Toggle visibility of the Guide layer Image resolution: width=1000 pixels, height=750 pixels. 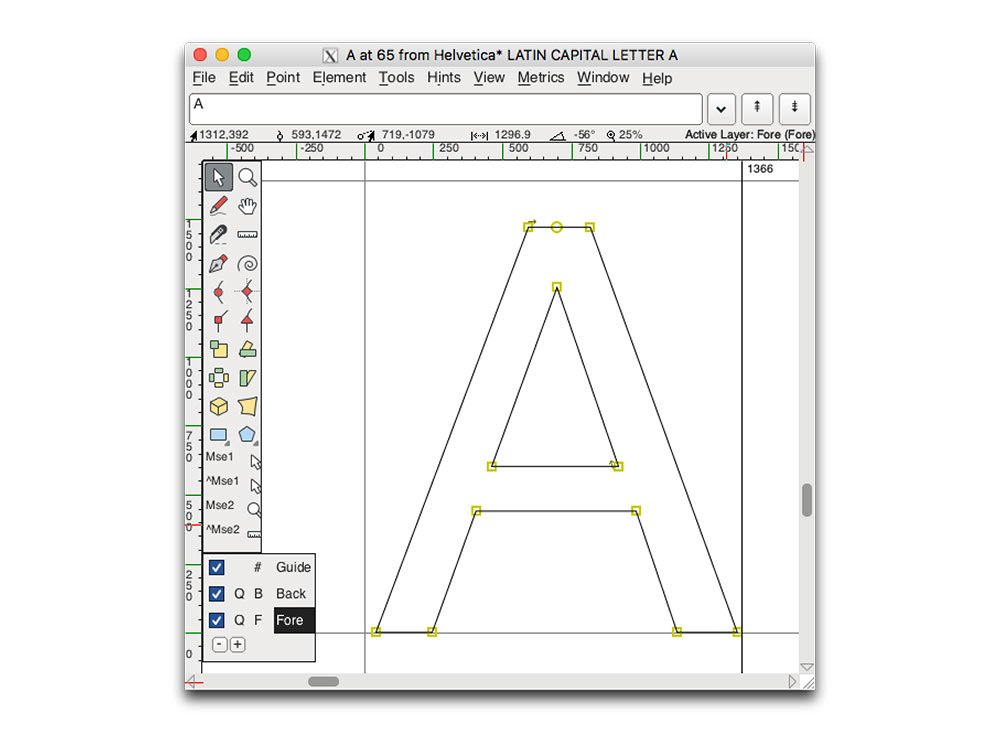pos(217,567)
